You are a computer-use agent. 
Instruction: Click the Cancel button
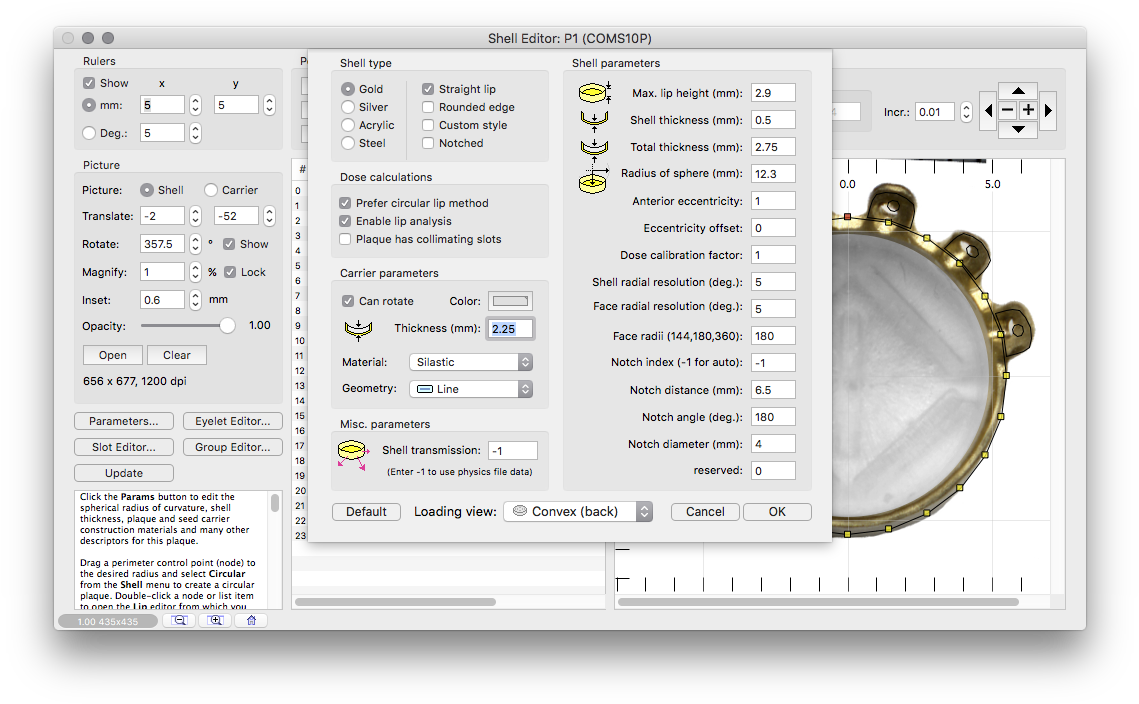705,511
